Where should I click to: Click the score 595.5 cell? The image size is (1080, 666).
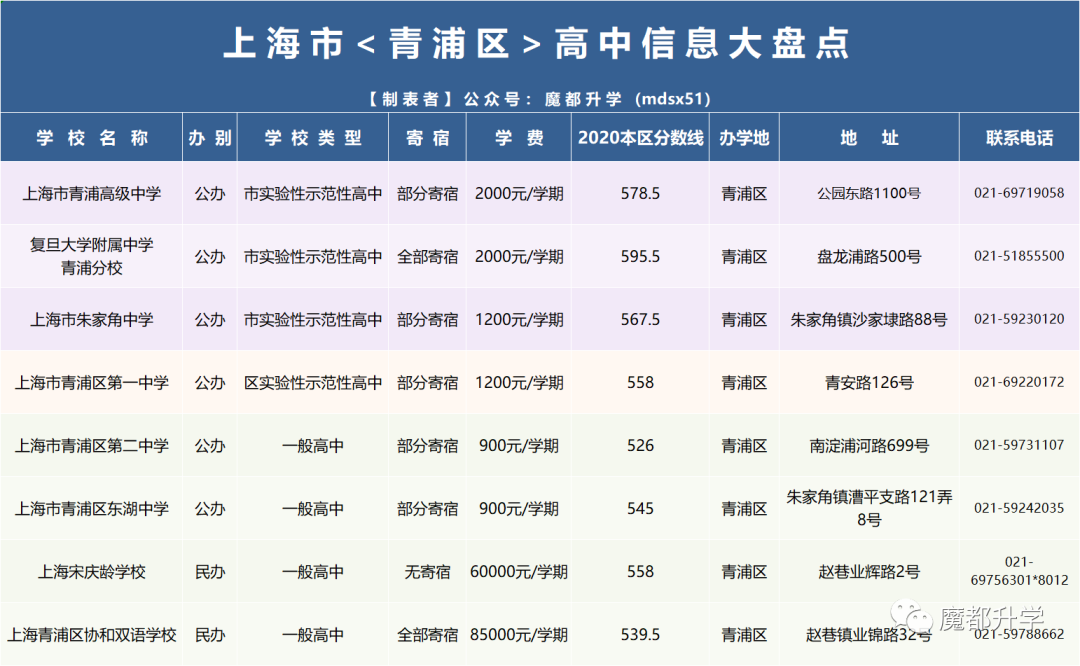pyautogui.click(x=641, y=257)
